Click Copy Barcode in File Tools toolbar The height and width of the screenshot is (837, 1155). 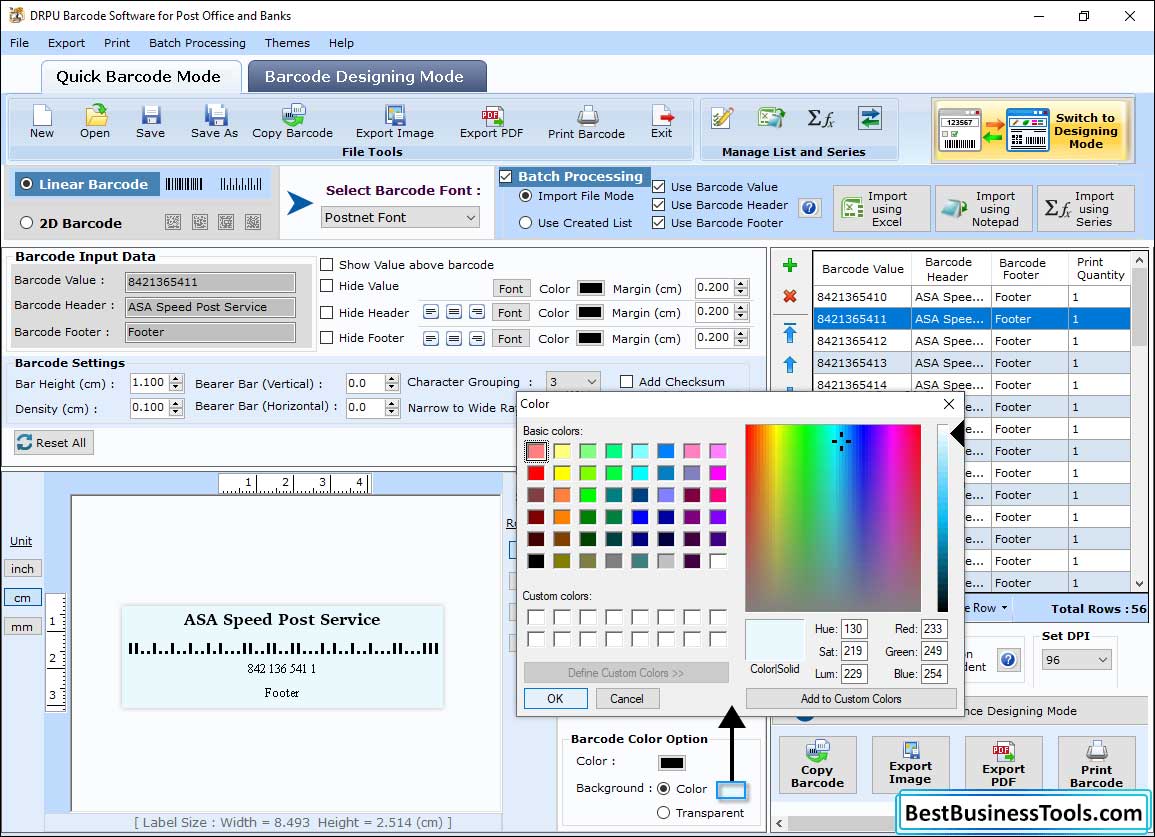[x=292, y=122]
